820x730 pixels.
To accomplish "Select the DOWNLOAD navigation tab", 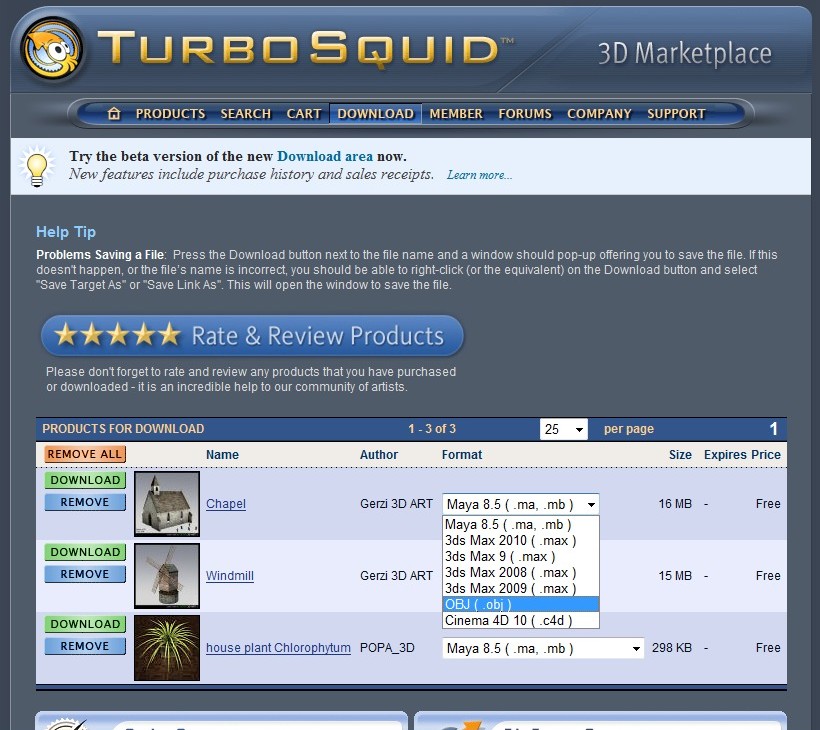I will pyautogui.click(x=375, y=113).
